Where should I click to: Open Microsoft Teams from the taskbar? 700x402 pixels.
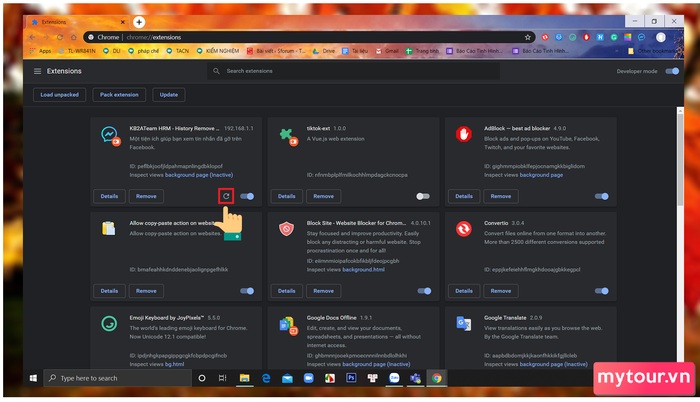416,378
